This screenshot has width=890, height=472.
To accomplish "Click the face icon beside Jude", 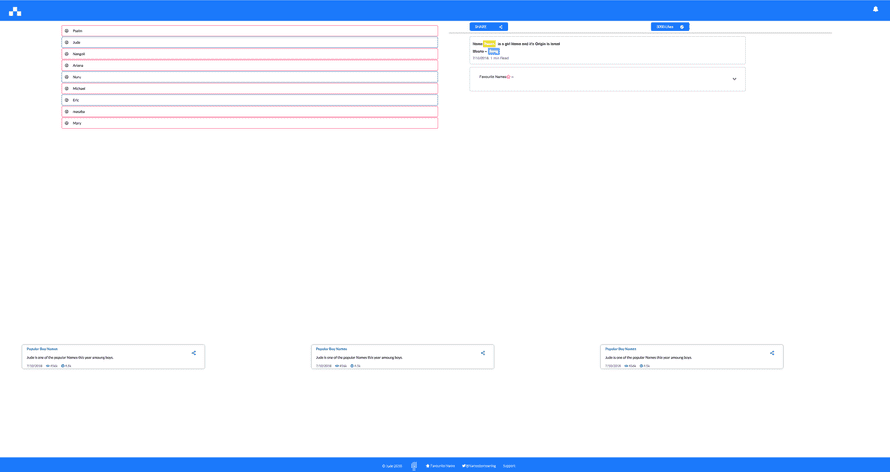I will click(x=66, y=43).
